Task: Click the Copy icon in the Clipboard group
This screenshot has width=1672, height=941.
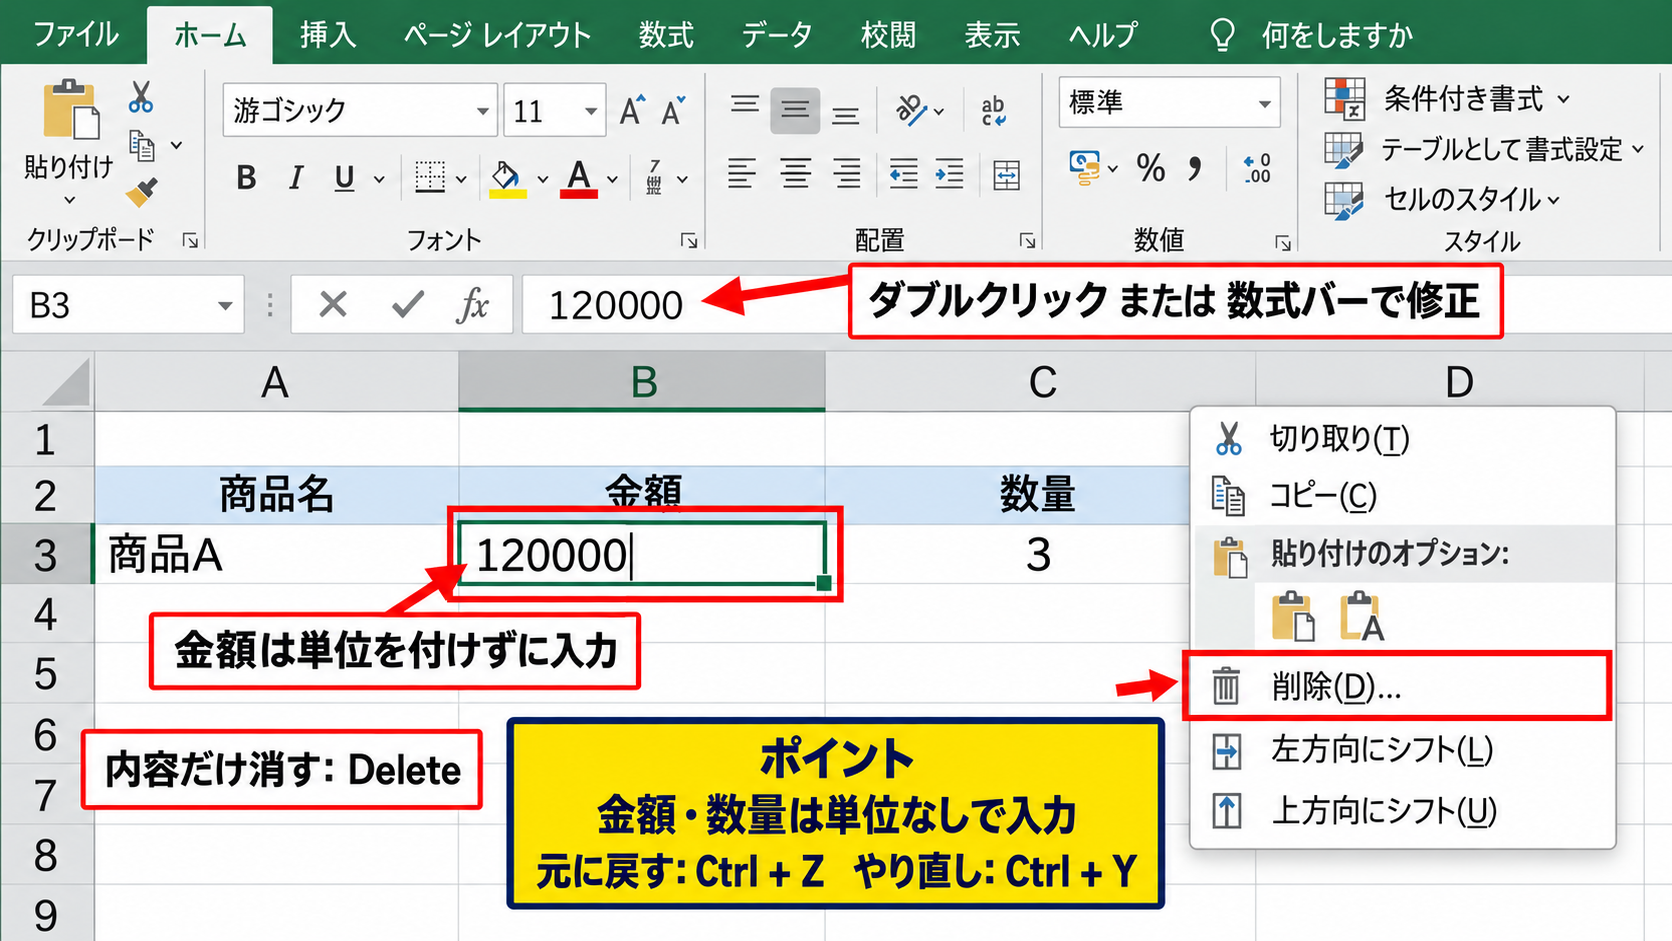Action: (x=142, y=146)
